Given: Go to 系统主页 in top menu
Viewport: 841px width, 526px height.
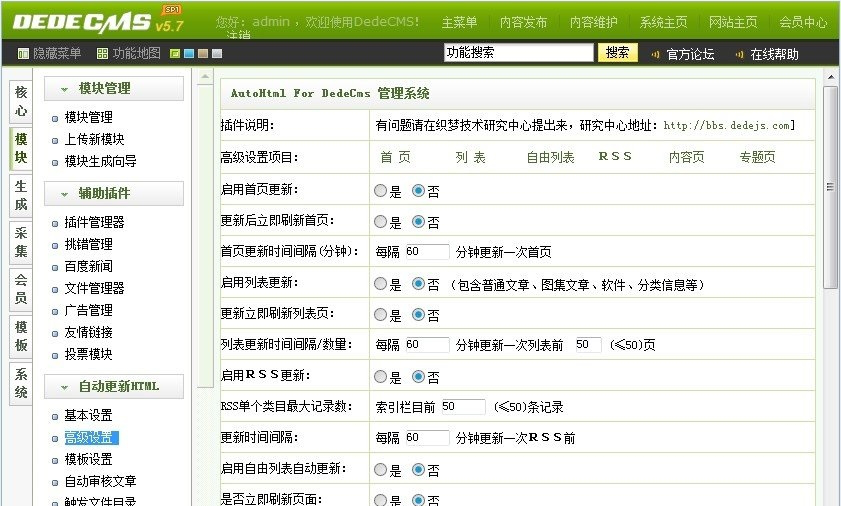Looking at the screenshot, I should point(663,23).
